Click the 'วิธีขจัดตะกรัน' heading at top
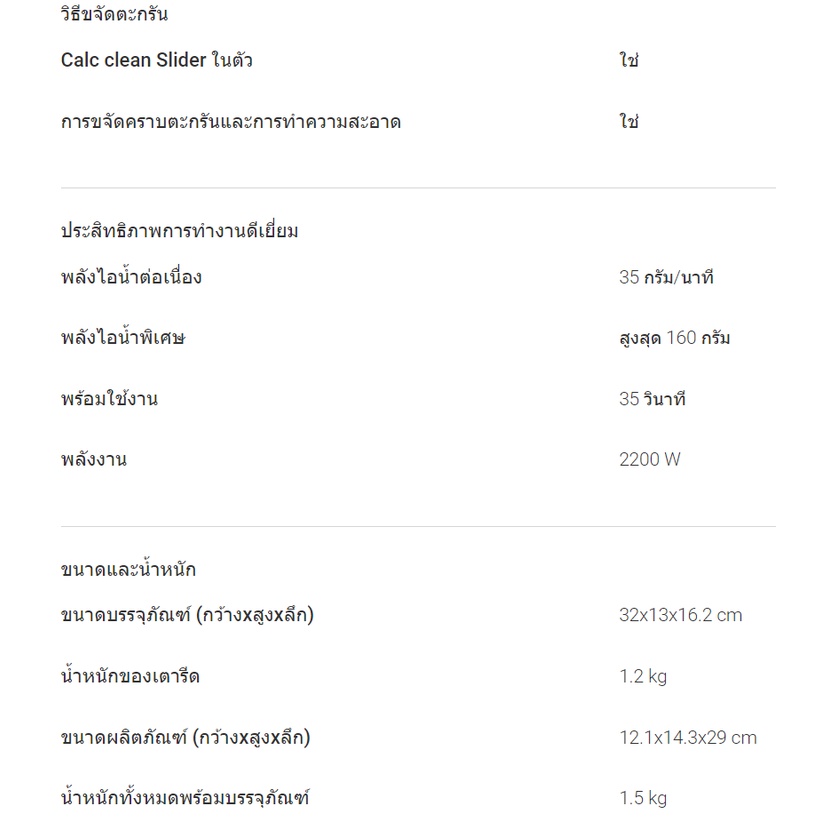This screenshot has width=822, height=822. [114, 14]
